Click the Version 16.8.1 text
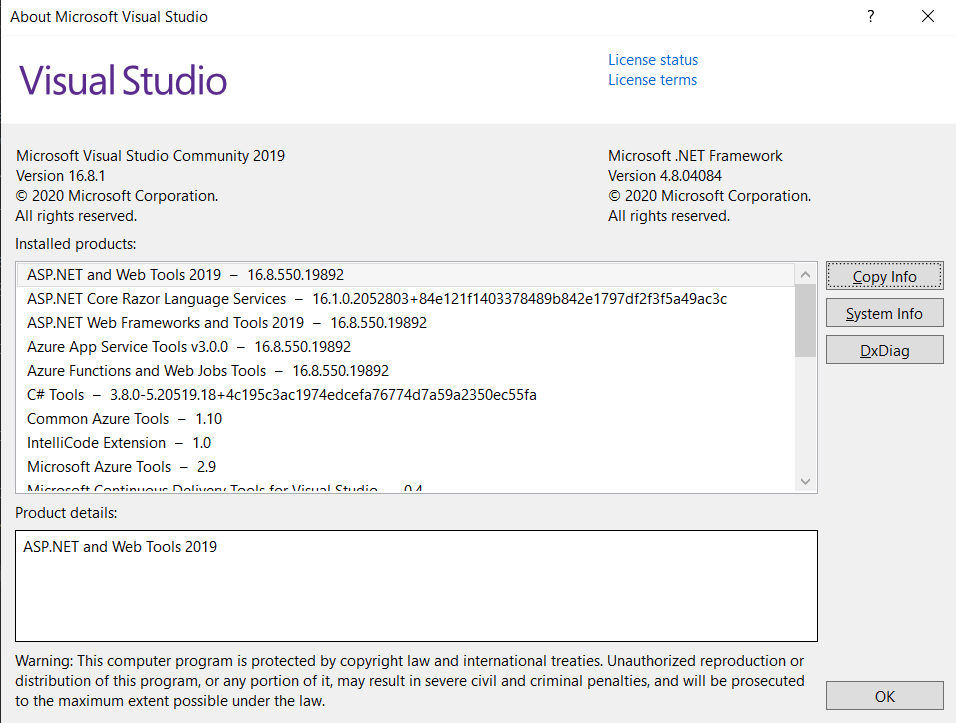 [60, 176]
